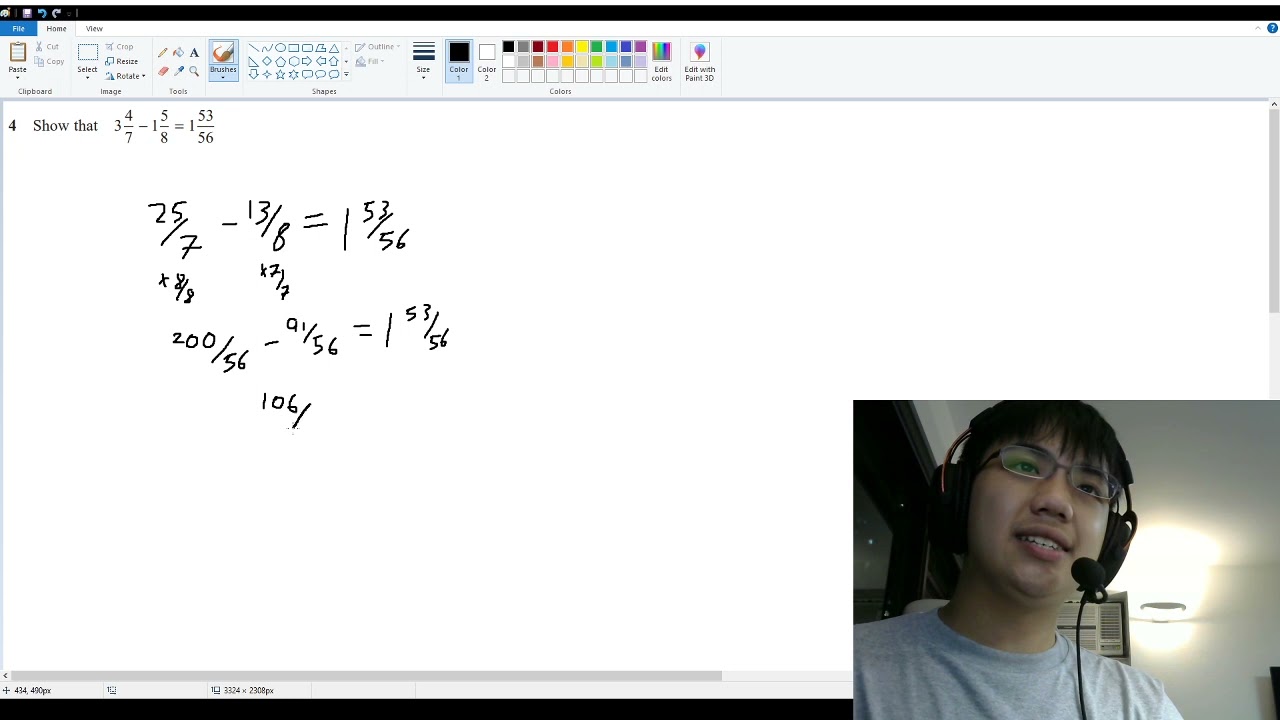
Task: Click the Select rectangle tool
Action: pos(87,53)
